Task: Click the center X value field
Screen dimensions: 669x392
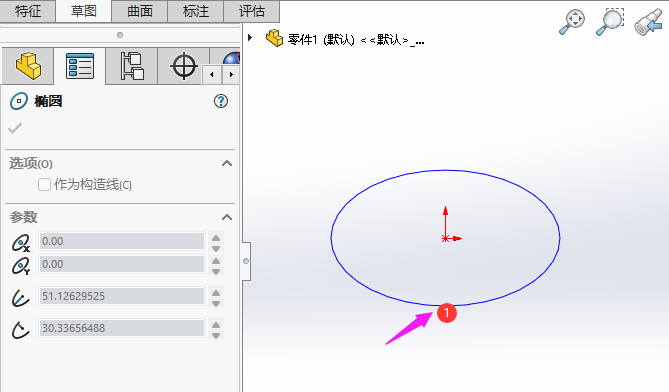Action: (x=122, y=241)
